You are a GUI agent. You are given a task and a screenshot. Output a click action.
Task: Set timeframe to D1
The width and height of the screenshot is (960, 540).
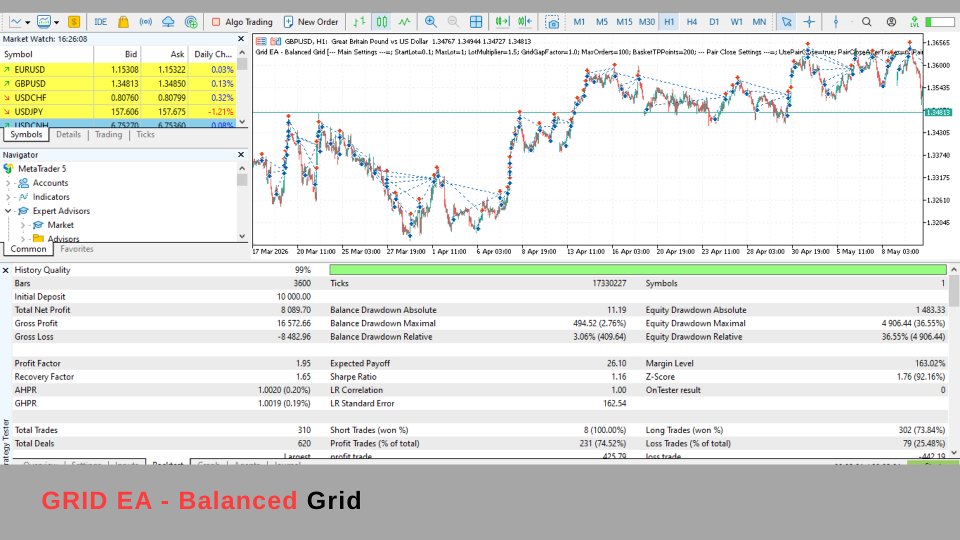pos(714,22)
